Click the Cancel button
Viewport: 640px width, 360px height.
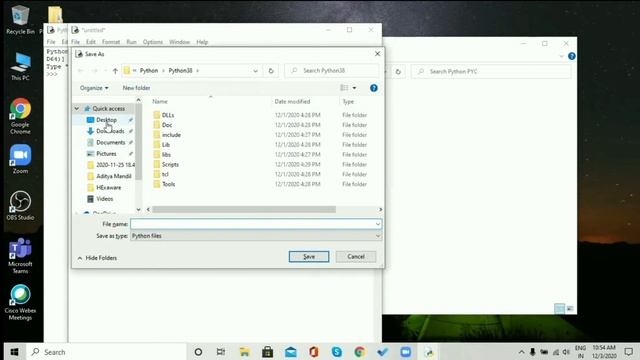(x=356, y=256)
